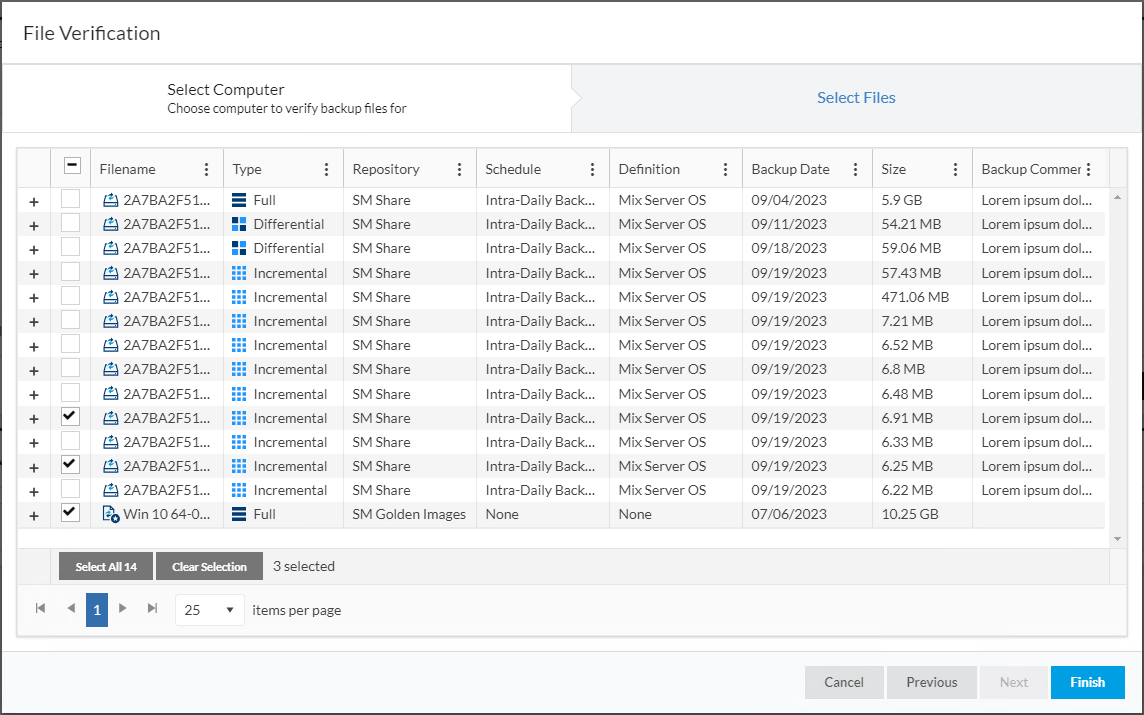Click the Full backup type icon on first row

coord(239,199)
